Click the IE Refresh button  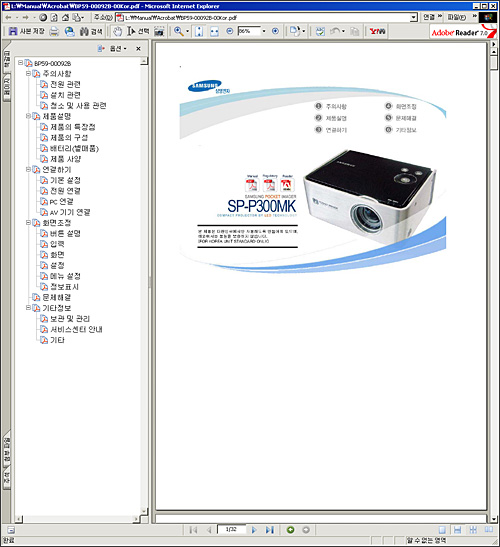pos(54,17)
